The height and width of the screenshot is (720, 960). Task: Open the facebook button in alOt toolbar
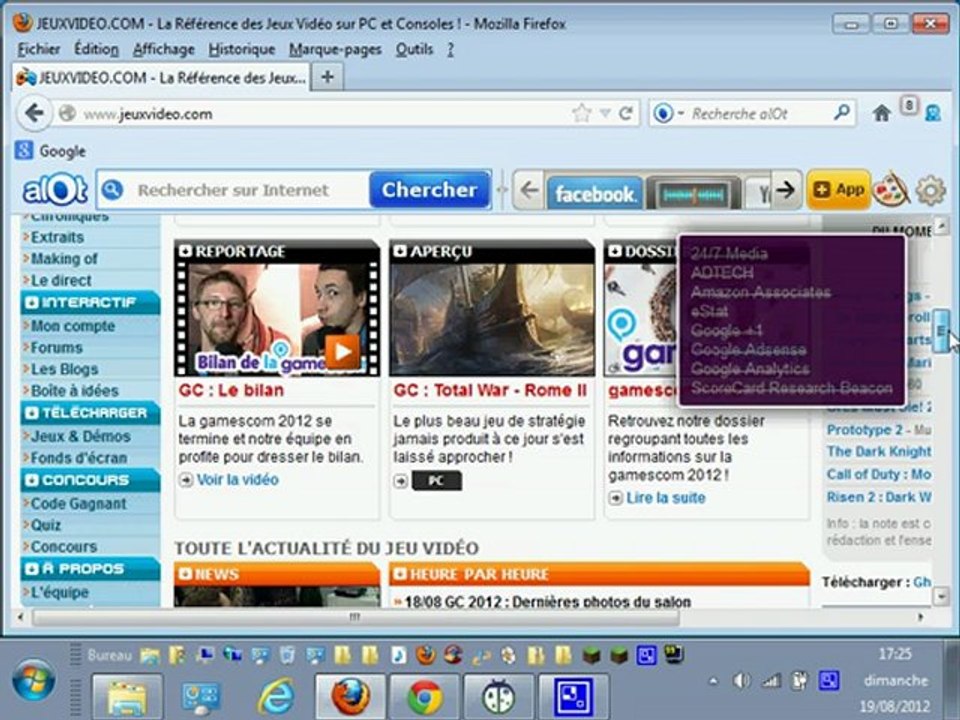point(594,194)
